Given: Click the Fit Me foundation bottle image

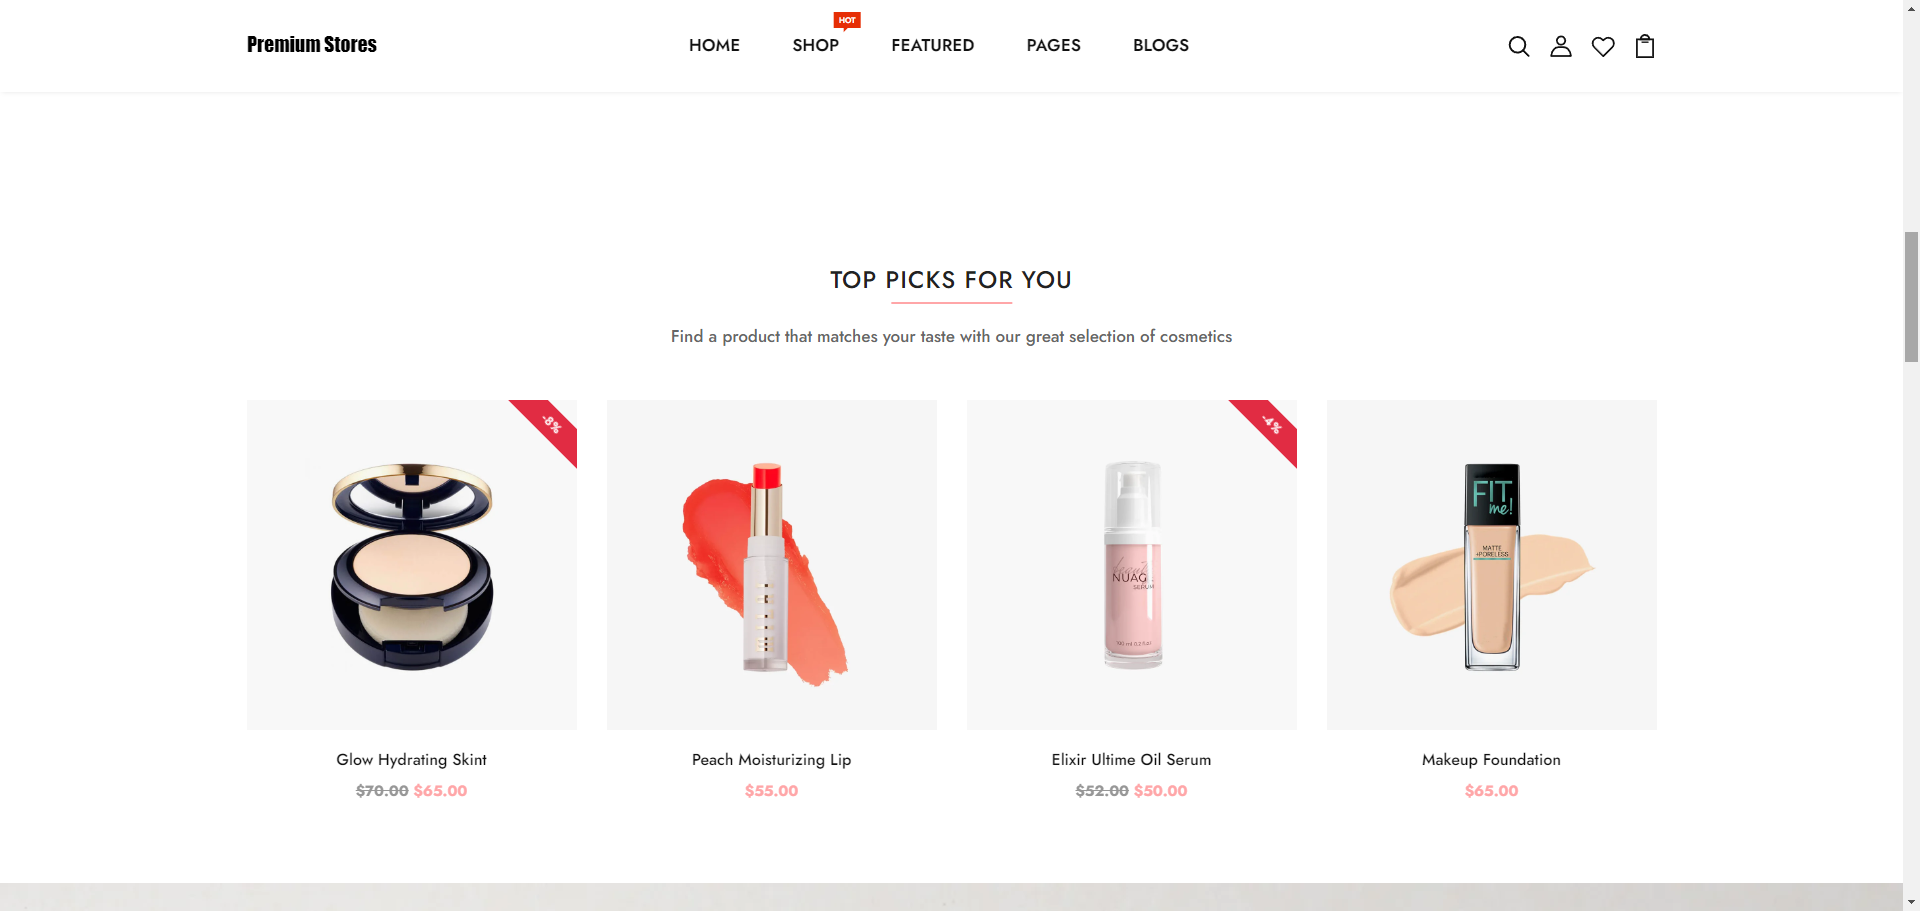Looking at the screenshot, I should pyautogui.click(x=1492, y=565).
